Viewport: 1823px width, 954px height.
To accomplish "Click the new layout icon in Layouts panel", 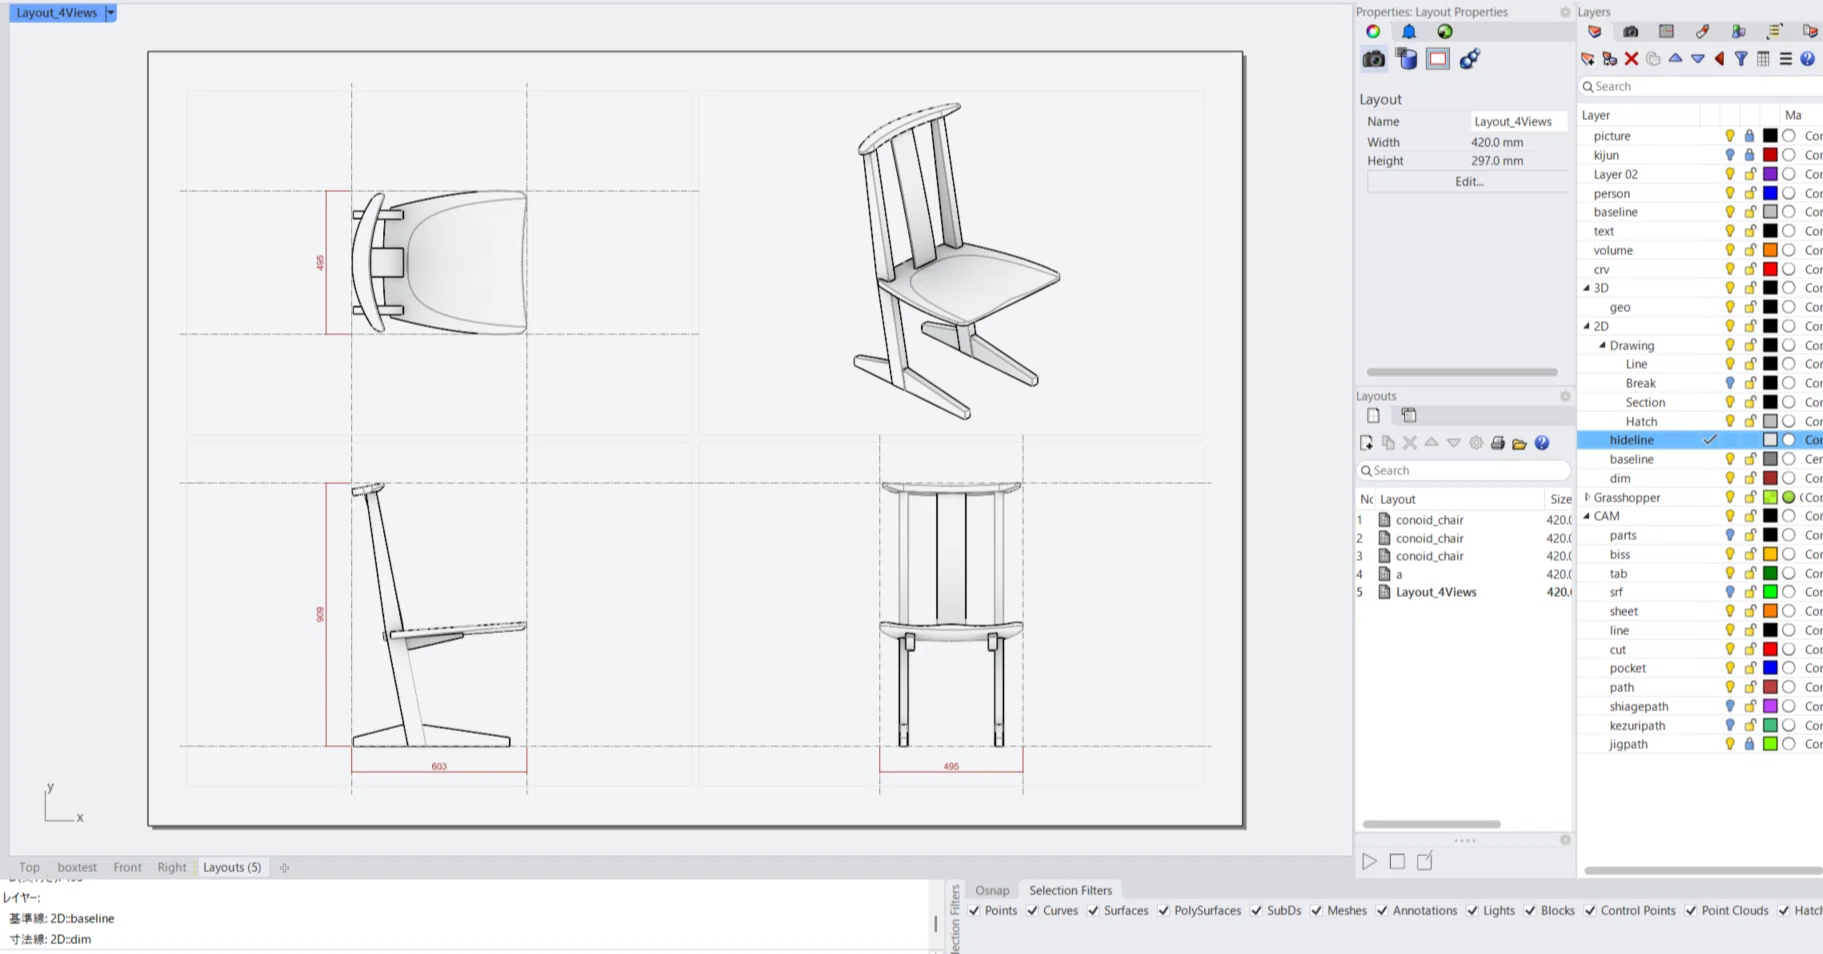I will coord(1366,443).
